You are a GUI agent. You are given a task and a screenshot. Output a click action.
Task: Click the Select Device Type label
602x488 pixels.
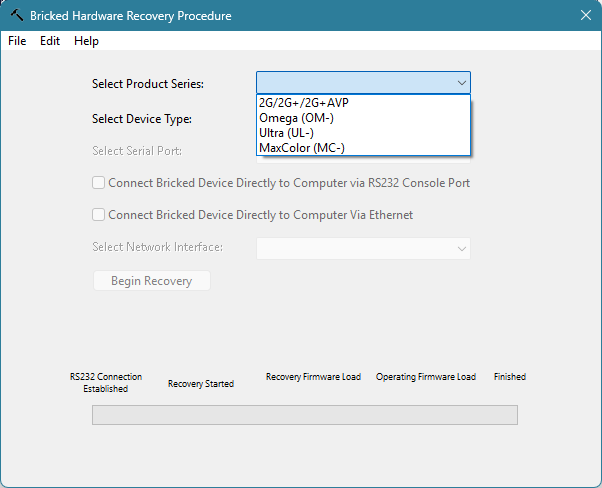(x=142, y=119)
